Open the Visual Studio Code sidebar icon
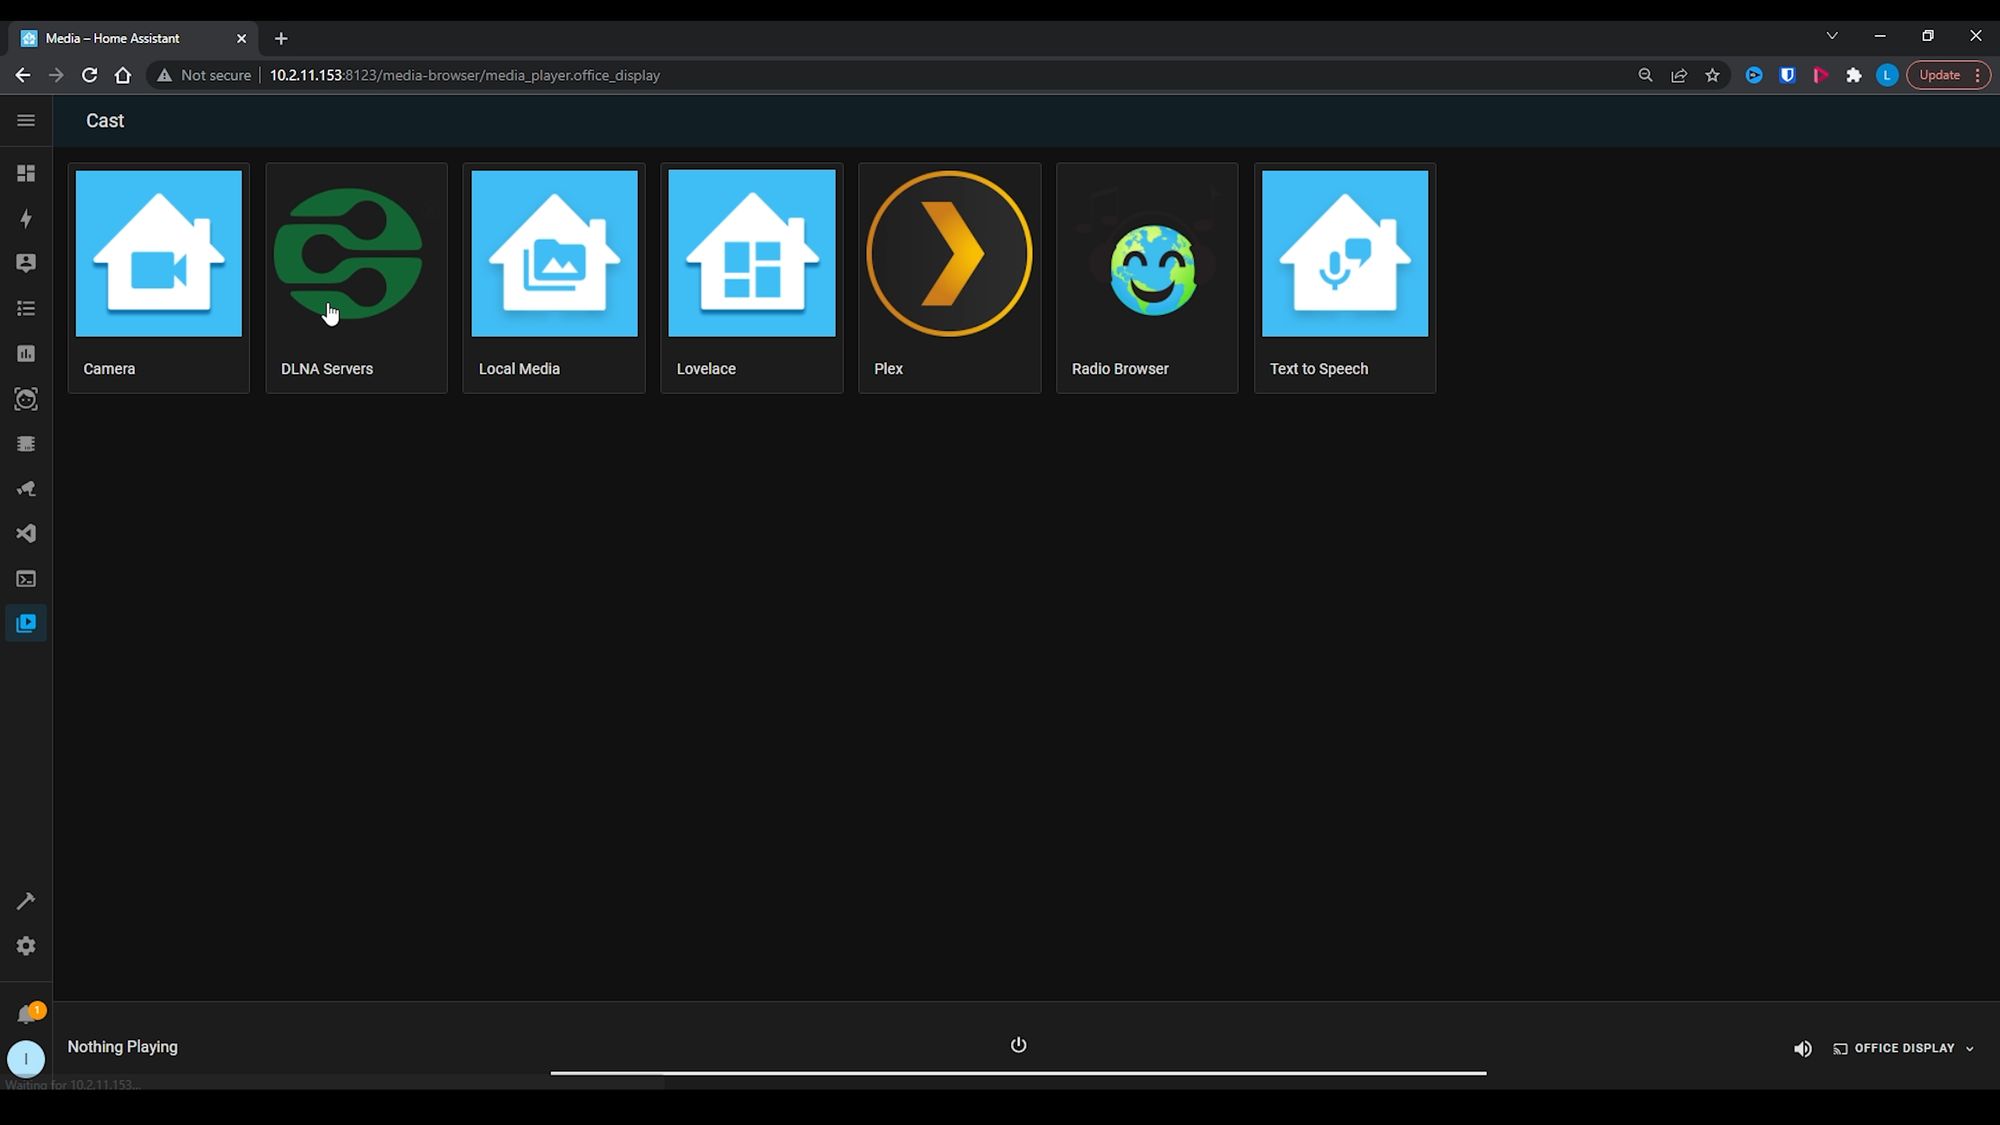 (26, 534)
